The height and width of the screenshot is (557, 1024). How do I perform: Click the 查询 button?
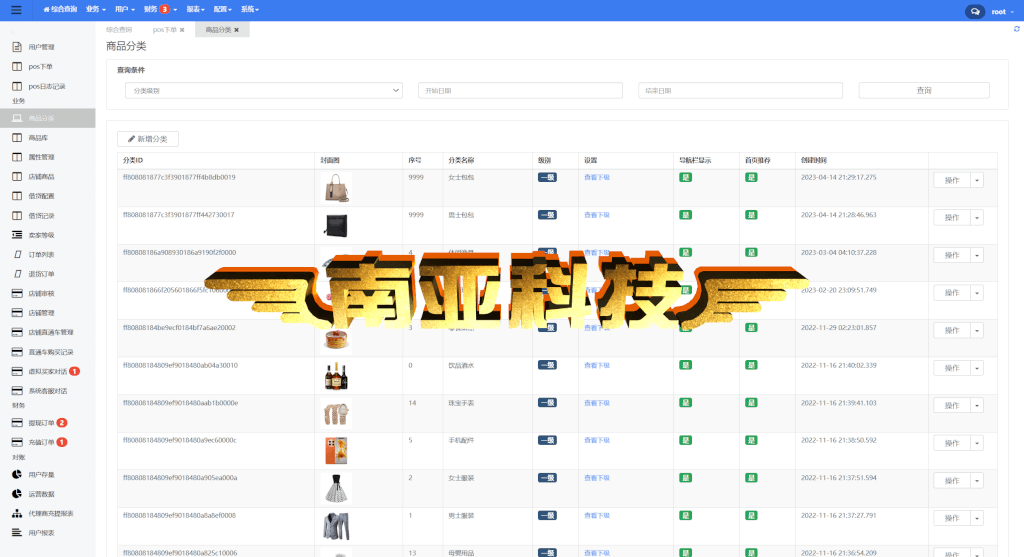(x=924, y=90)
